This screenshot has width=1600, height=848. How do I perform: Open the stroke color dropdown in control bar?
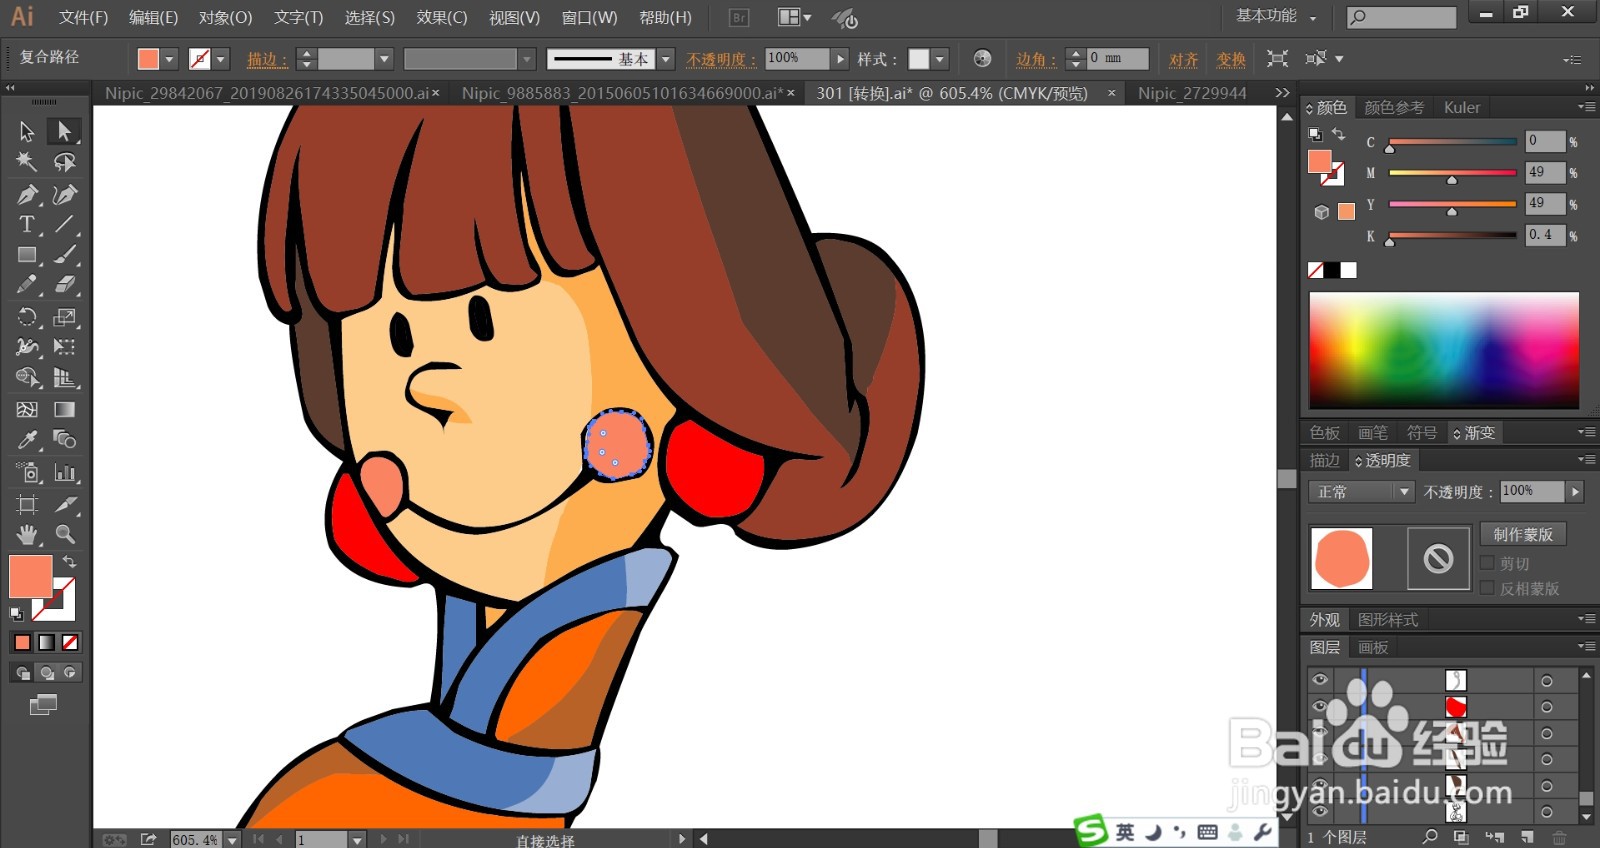(x=221, y=59)
